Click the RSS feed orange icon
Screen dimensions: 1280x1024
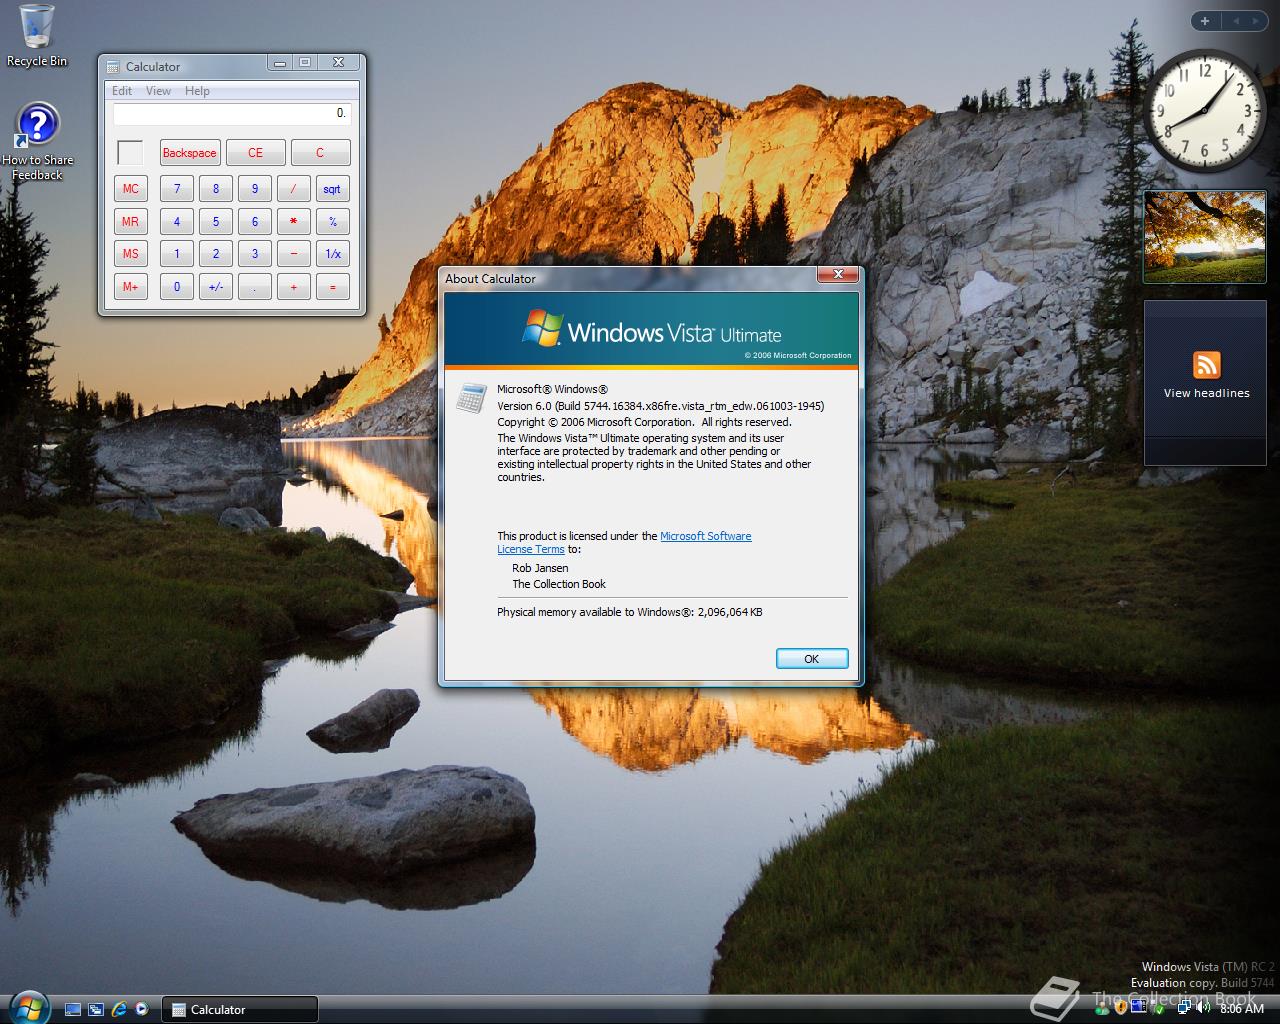tap(1206, 365)
